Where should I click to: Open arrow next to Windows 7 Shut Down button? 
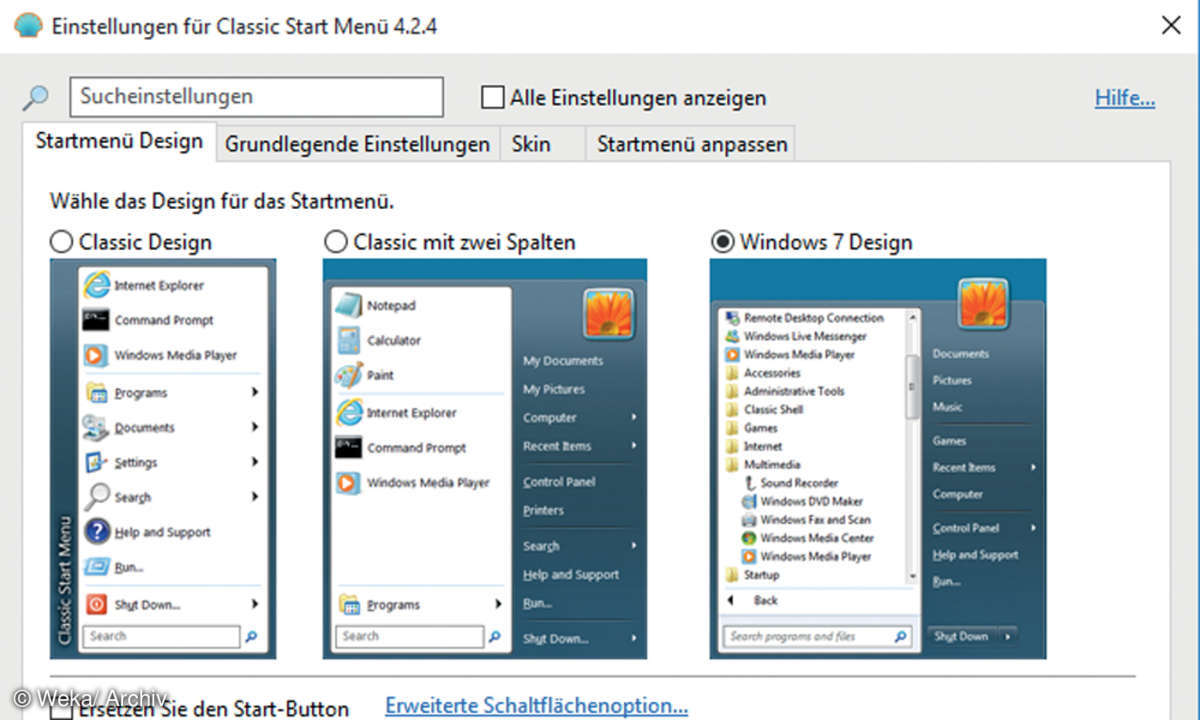(1008, 635)
